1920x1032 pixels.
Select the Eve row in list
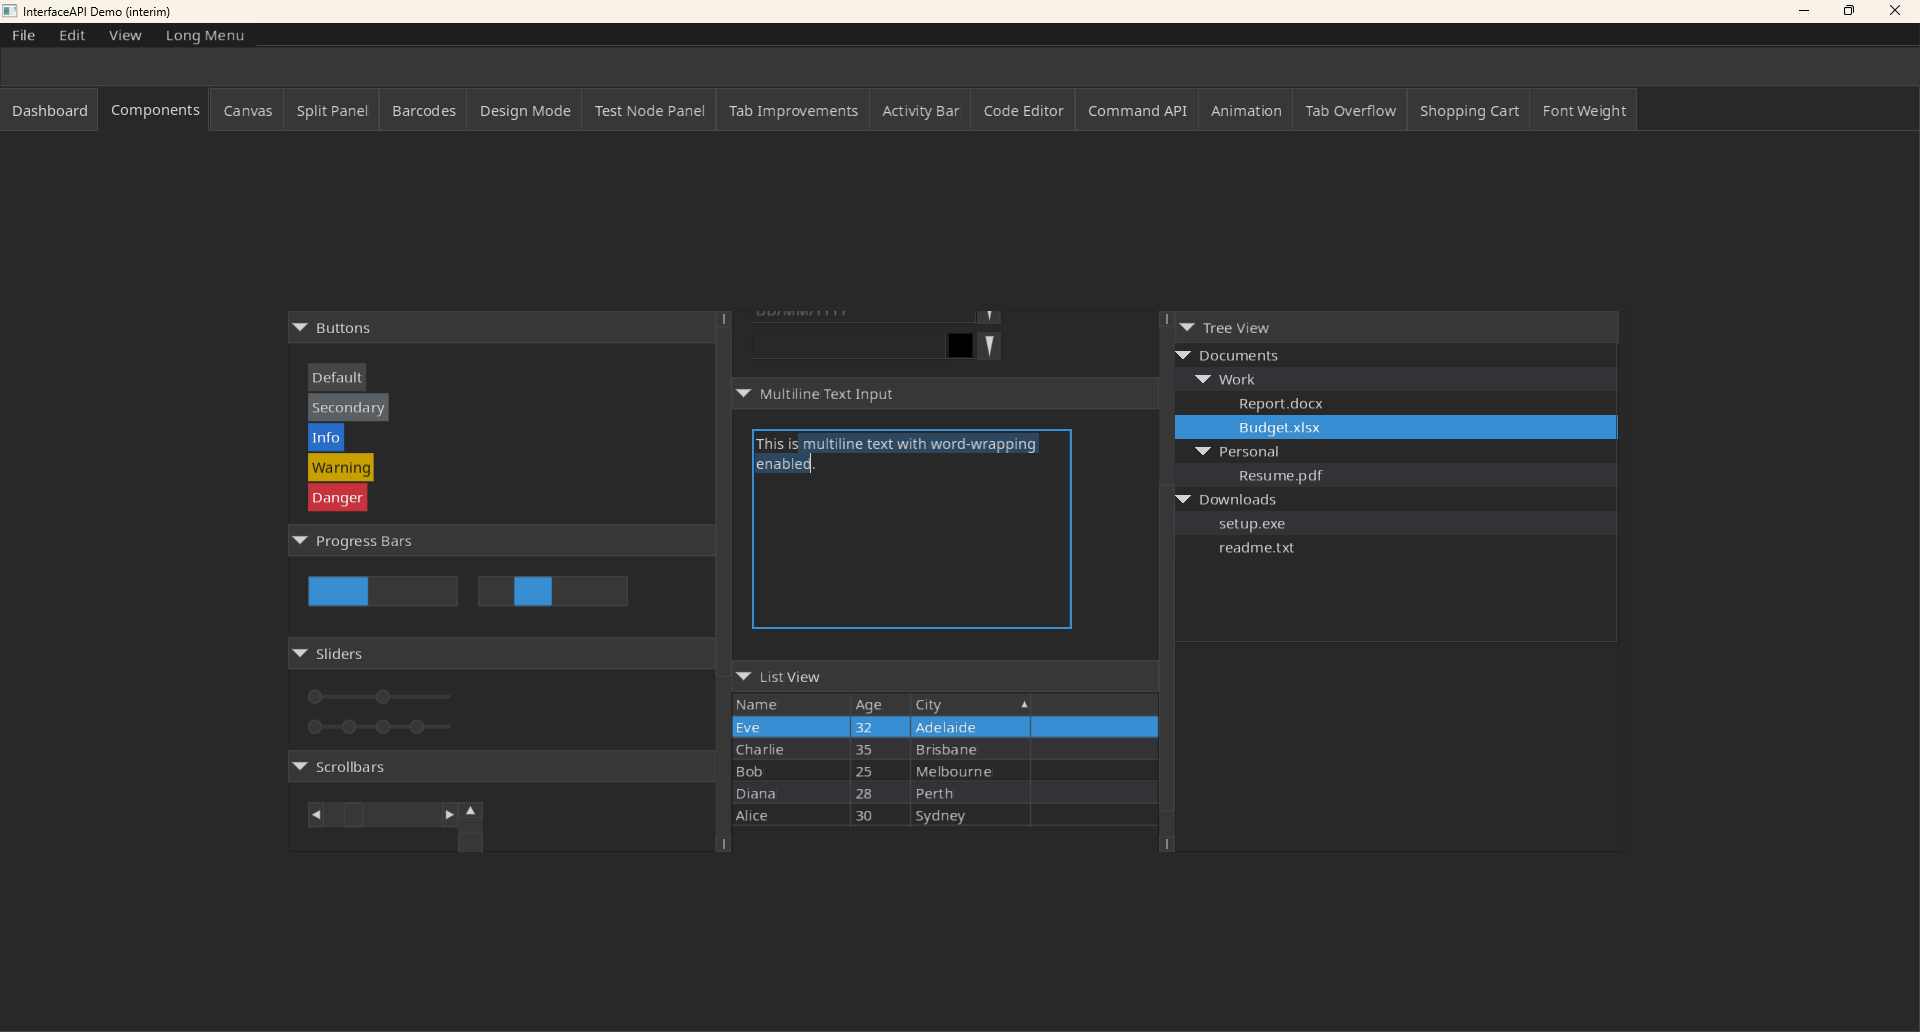[x=945, y=728]
